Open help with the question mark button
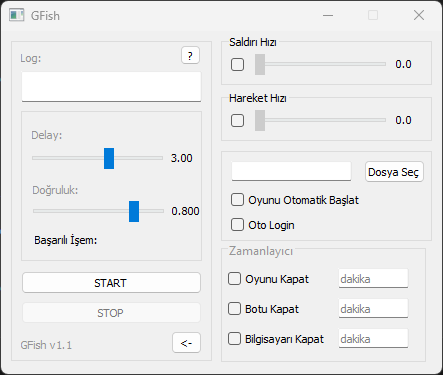 pos(190,55)
